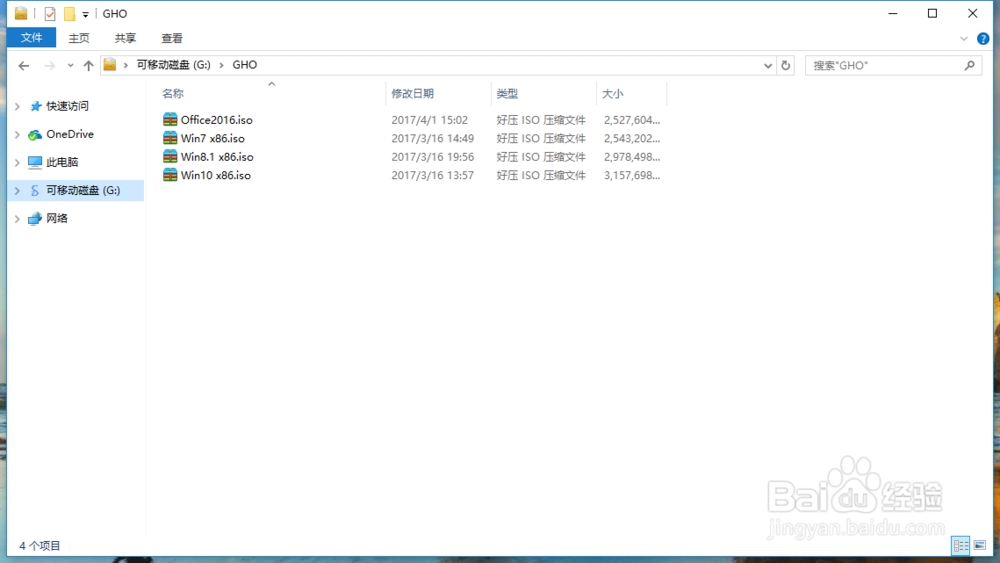Select the Win8.1 x86.iso file icon
This screenshot has height=563, width=1000.
coord(170,156)
